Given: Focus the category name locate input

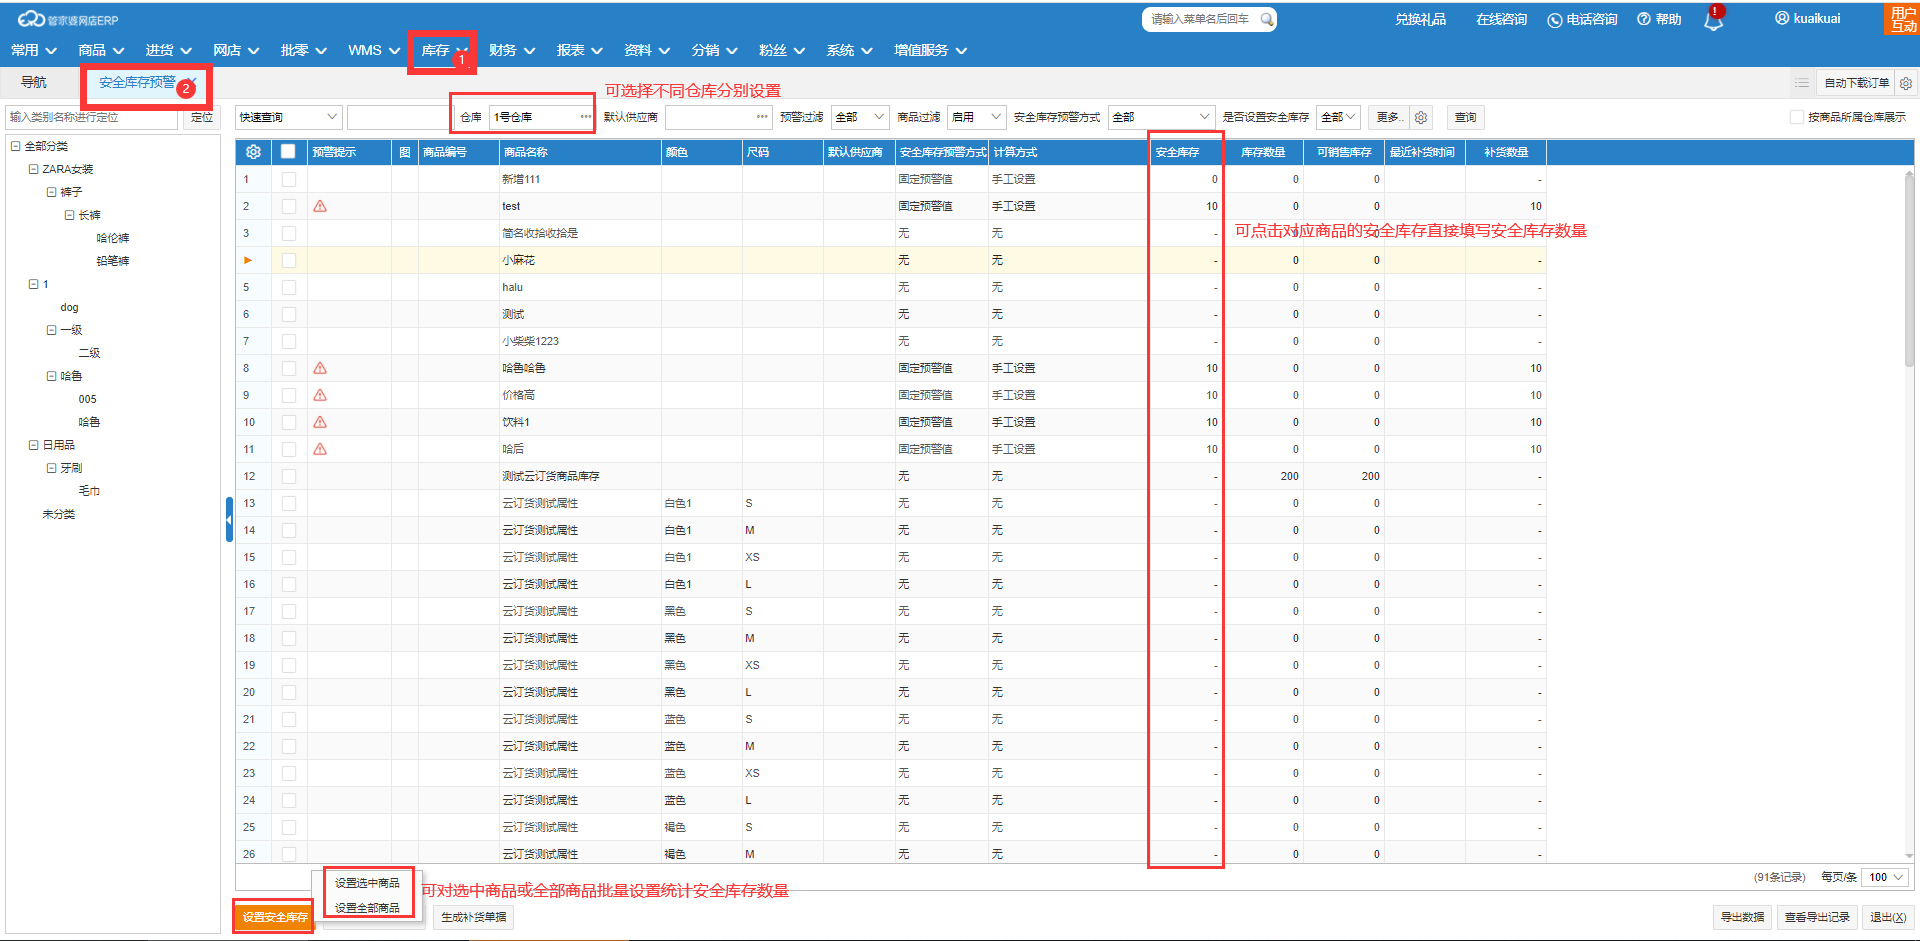Looking at the screenshot, I should pyautogui.click(x=92, y=117).
